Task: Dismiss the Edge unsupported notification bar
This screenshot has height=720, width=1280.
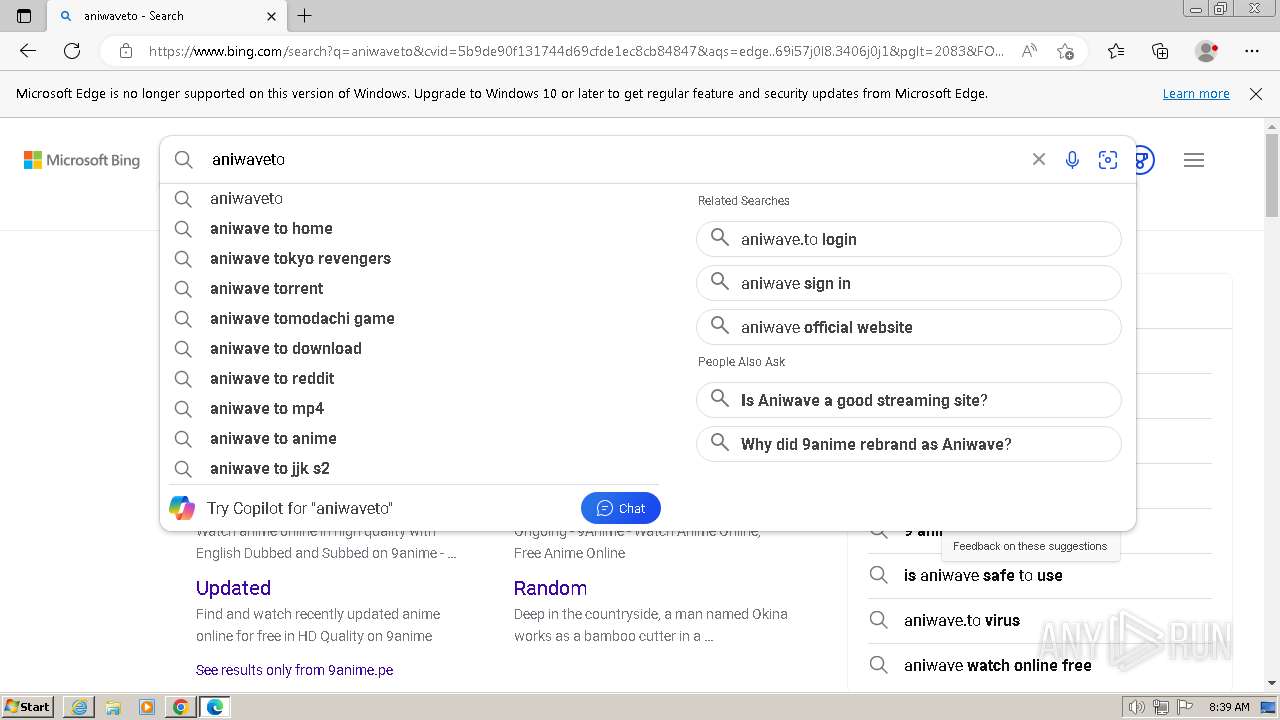Action: (x=1256, y=94)
